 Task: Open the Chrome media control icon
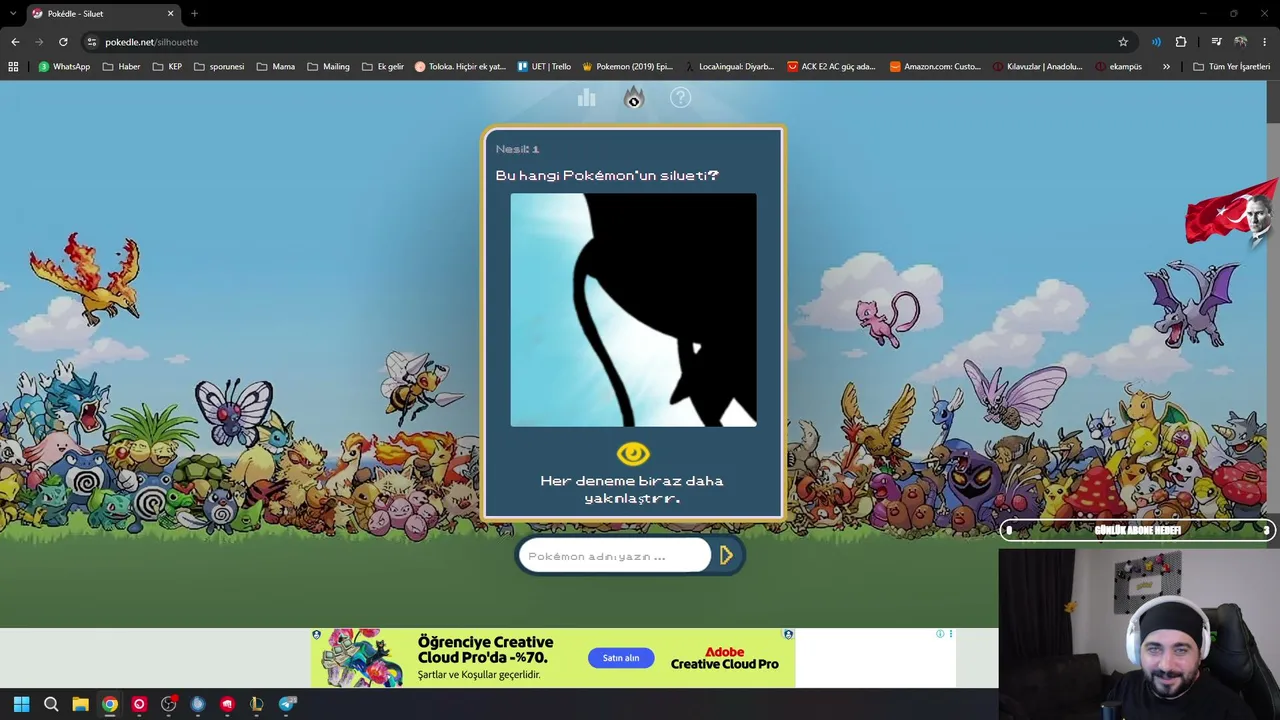coord(1216,42)
